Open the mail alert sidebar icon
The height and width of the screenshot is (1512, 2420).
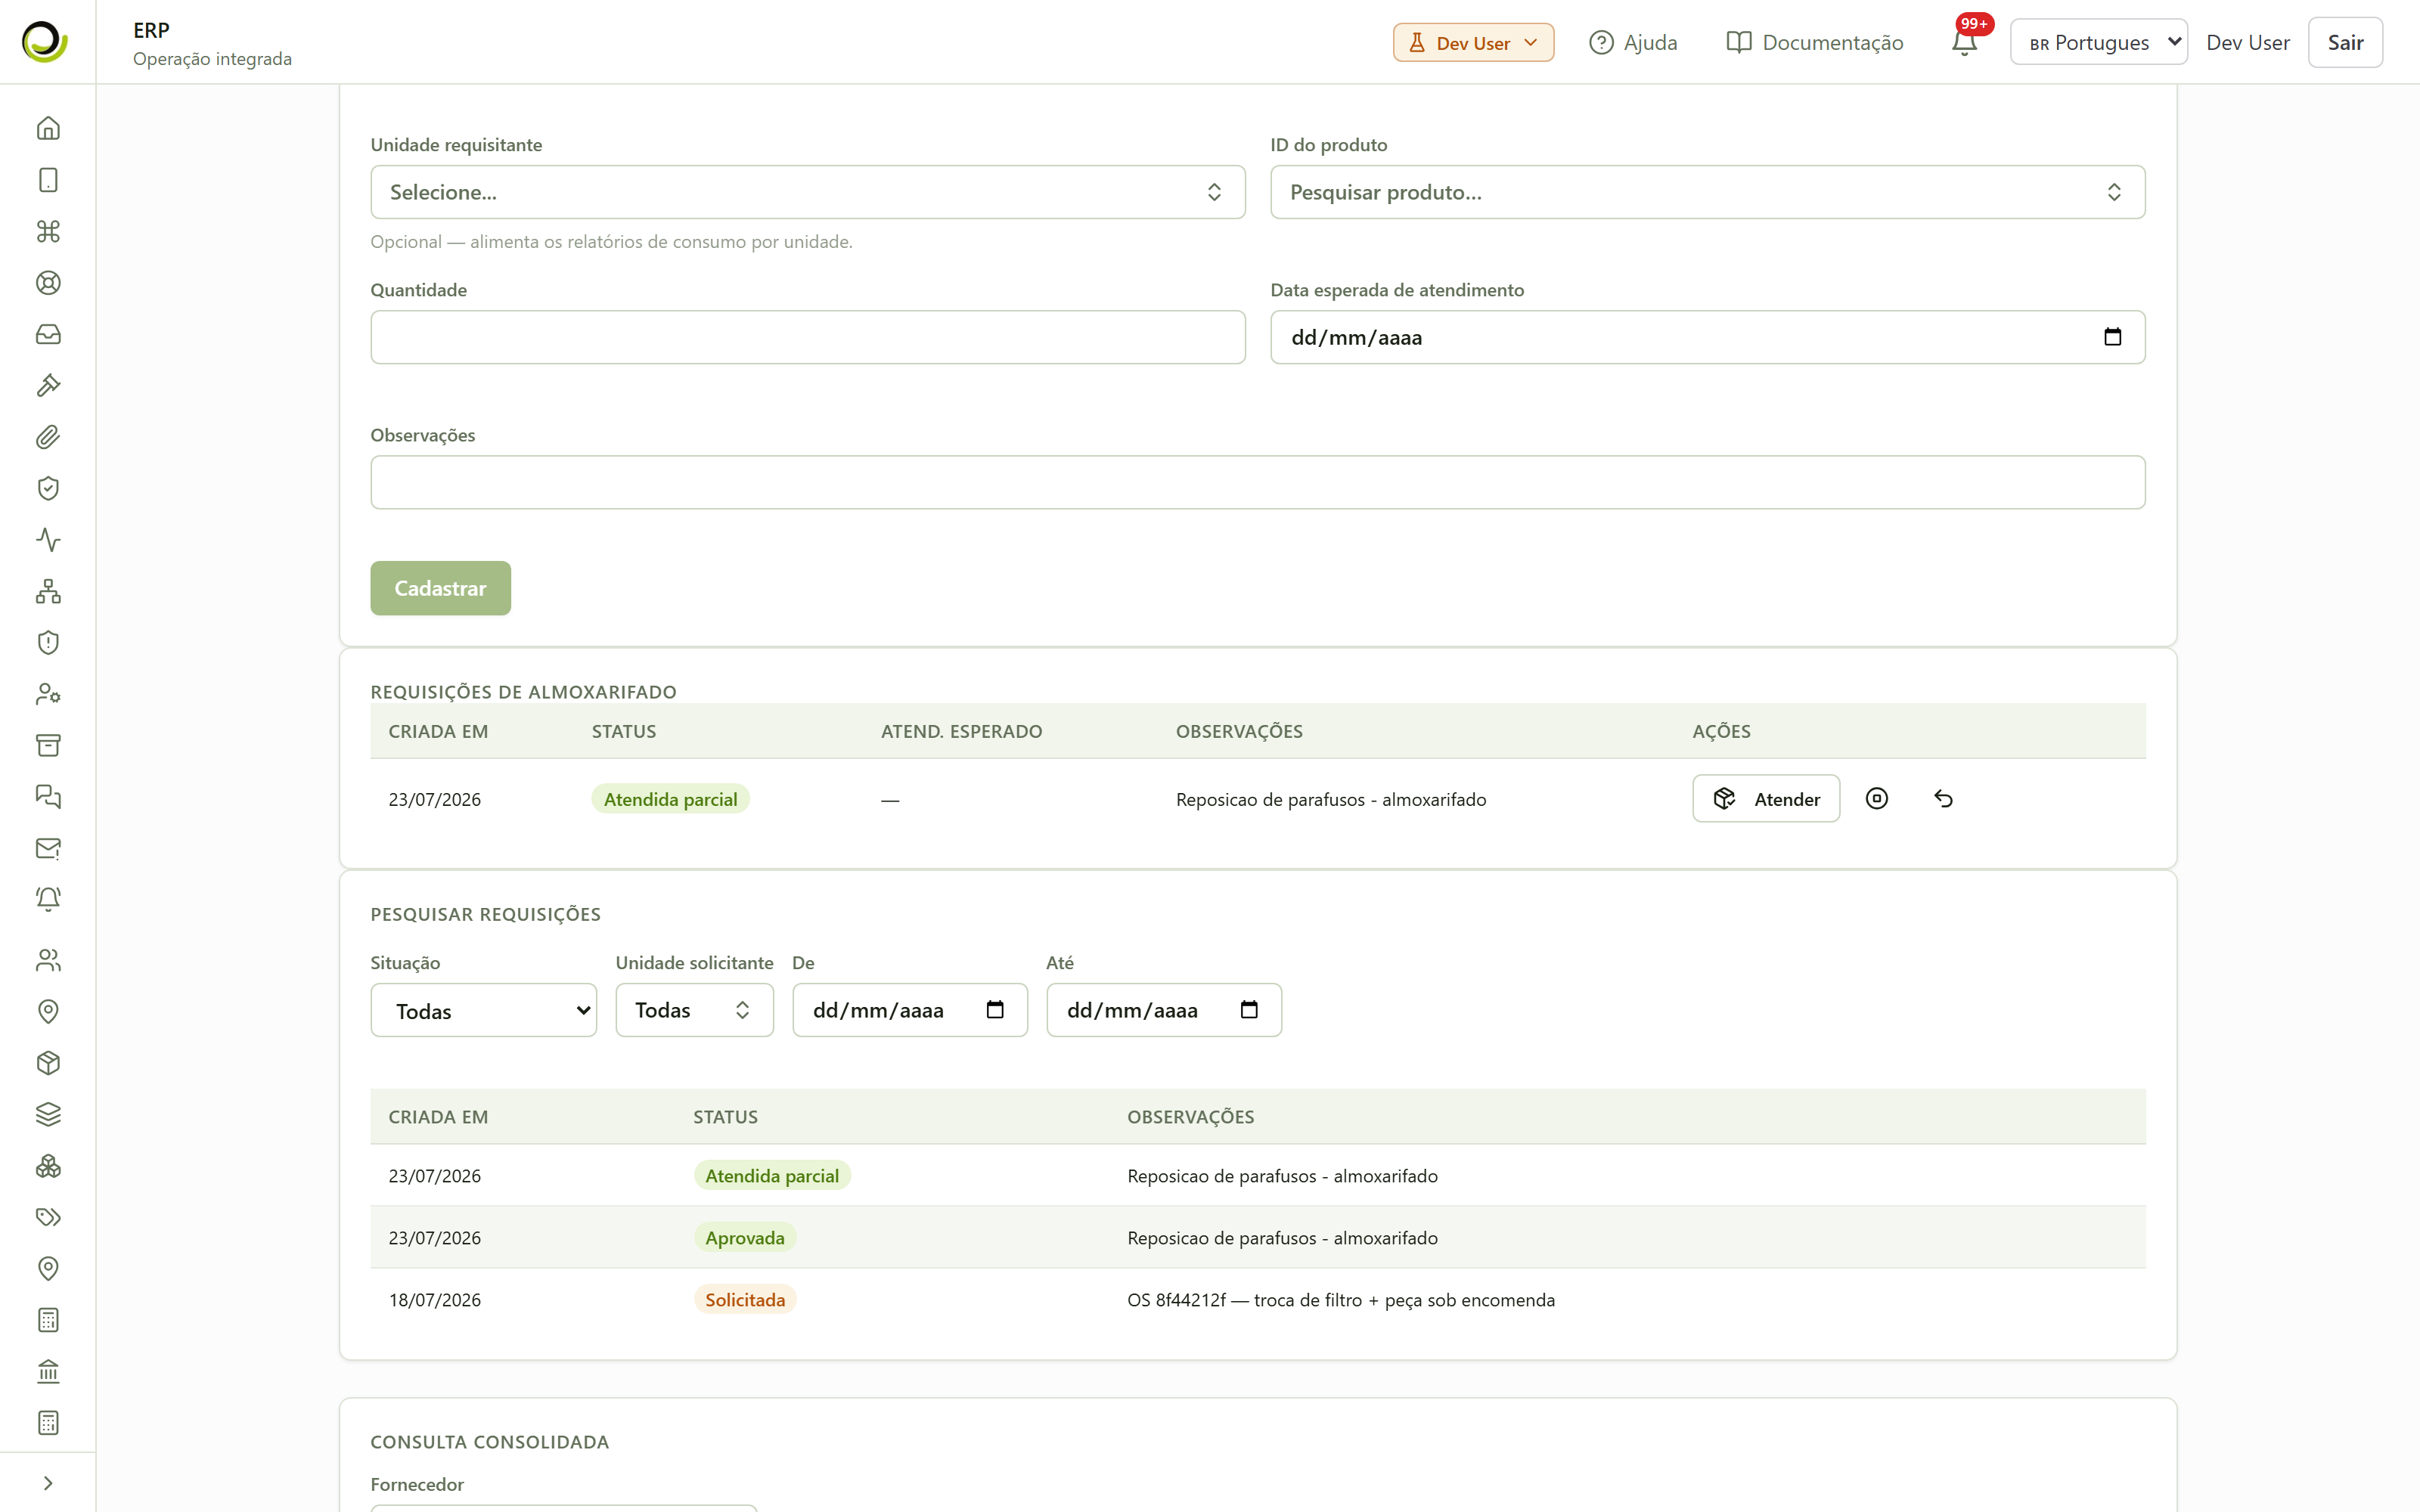pyautogui.click(x=48, y=848)
